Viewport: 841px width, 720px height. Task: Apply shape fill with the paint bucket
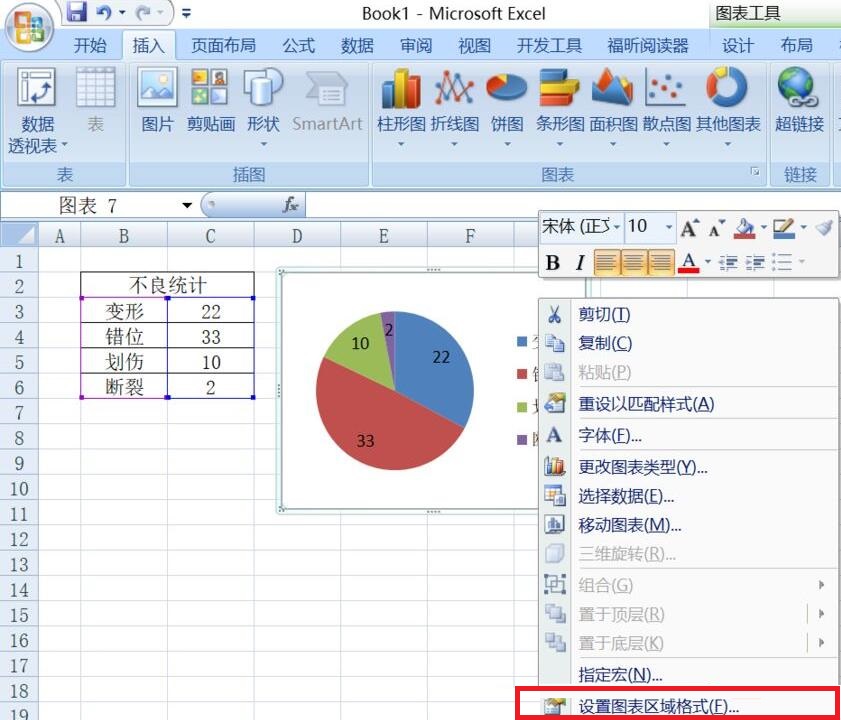744,228
